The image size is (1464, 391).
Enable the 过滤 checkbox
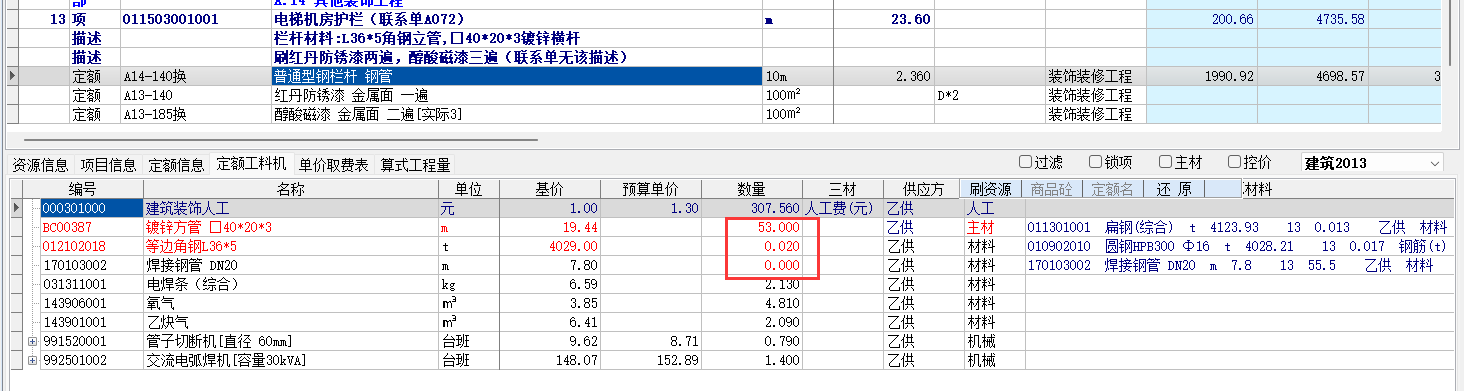[1025, 162]
